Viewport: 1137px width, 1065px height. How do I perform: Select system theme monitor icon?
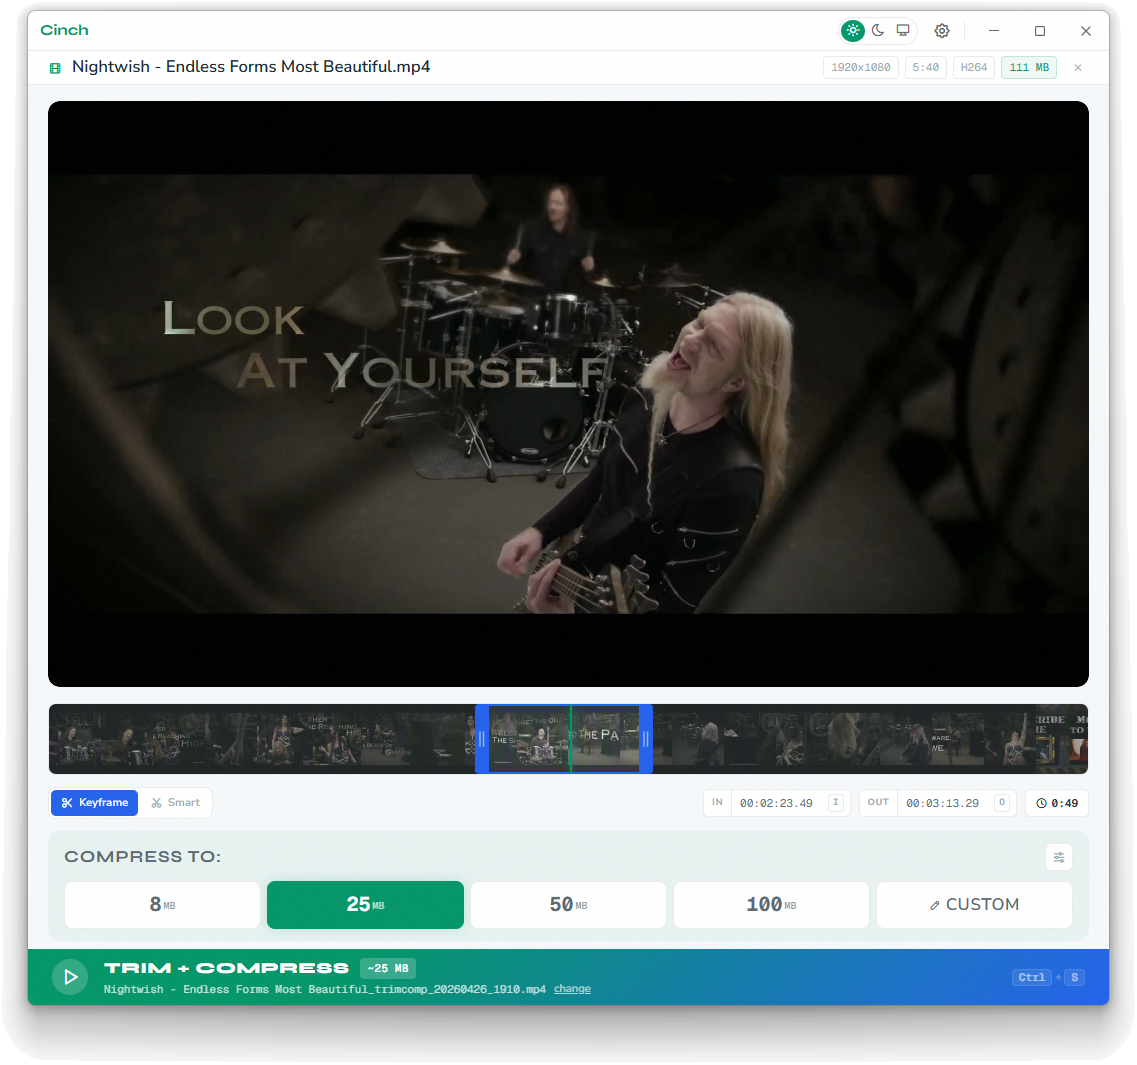(x=903, y=31)
